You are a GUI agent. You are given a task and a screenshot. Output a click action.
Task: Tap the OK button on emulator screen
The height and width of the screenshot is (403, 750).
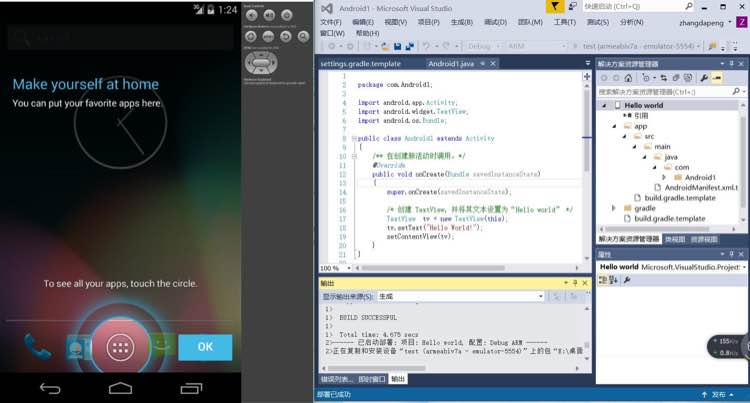click(205, 347)
